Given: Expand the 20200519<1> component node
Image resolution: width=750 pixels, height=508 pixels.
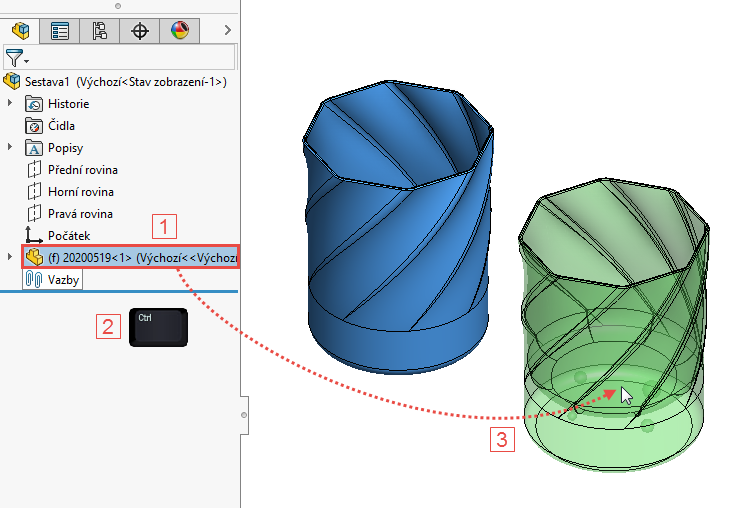Looking at the screenshot, I should pyautogui.click(x=10, y=257).
